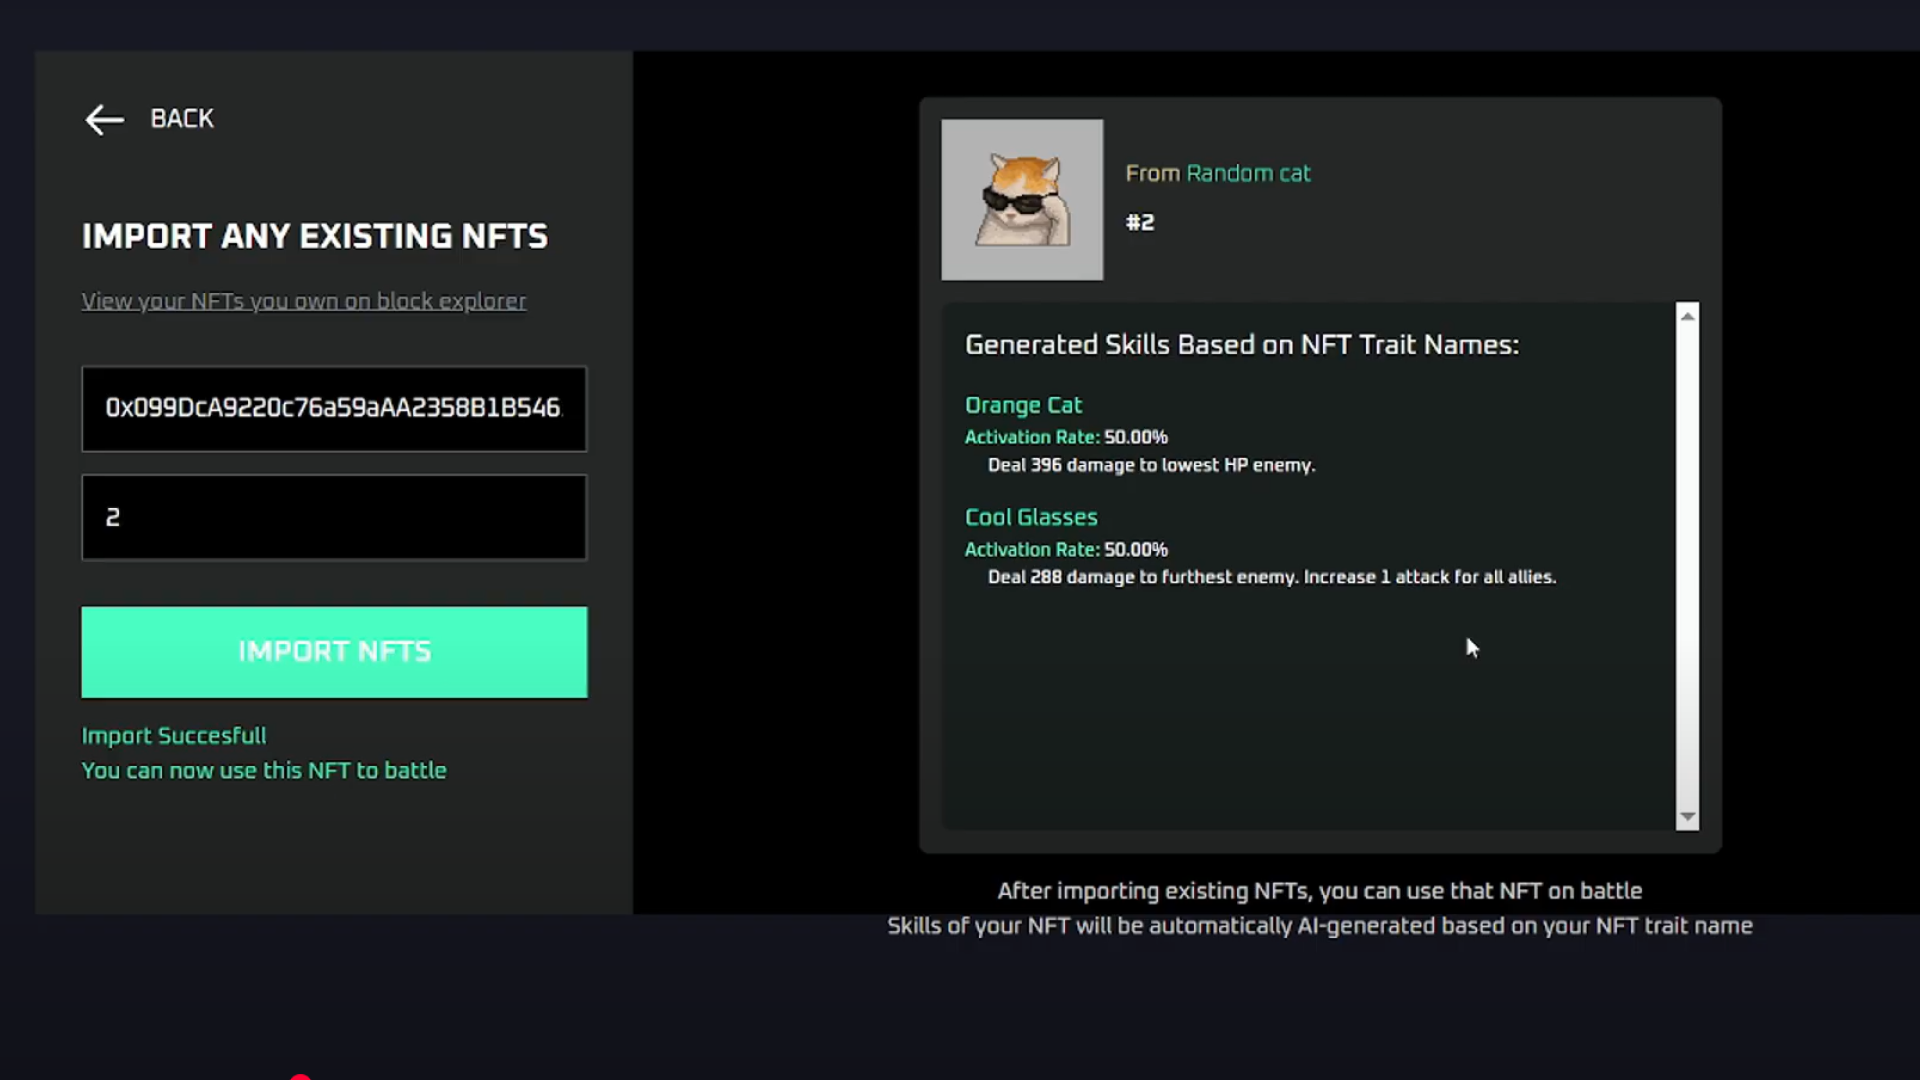The width and height of the screenshot is (1920, 1080).
Task: Click the back arrow icon
Action: point(104,120)
